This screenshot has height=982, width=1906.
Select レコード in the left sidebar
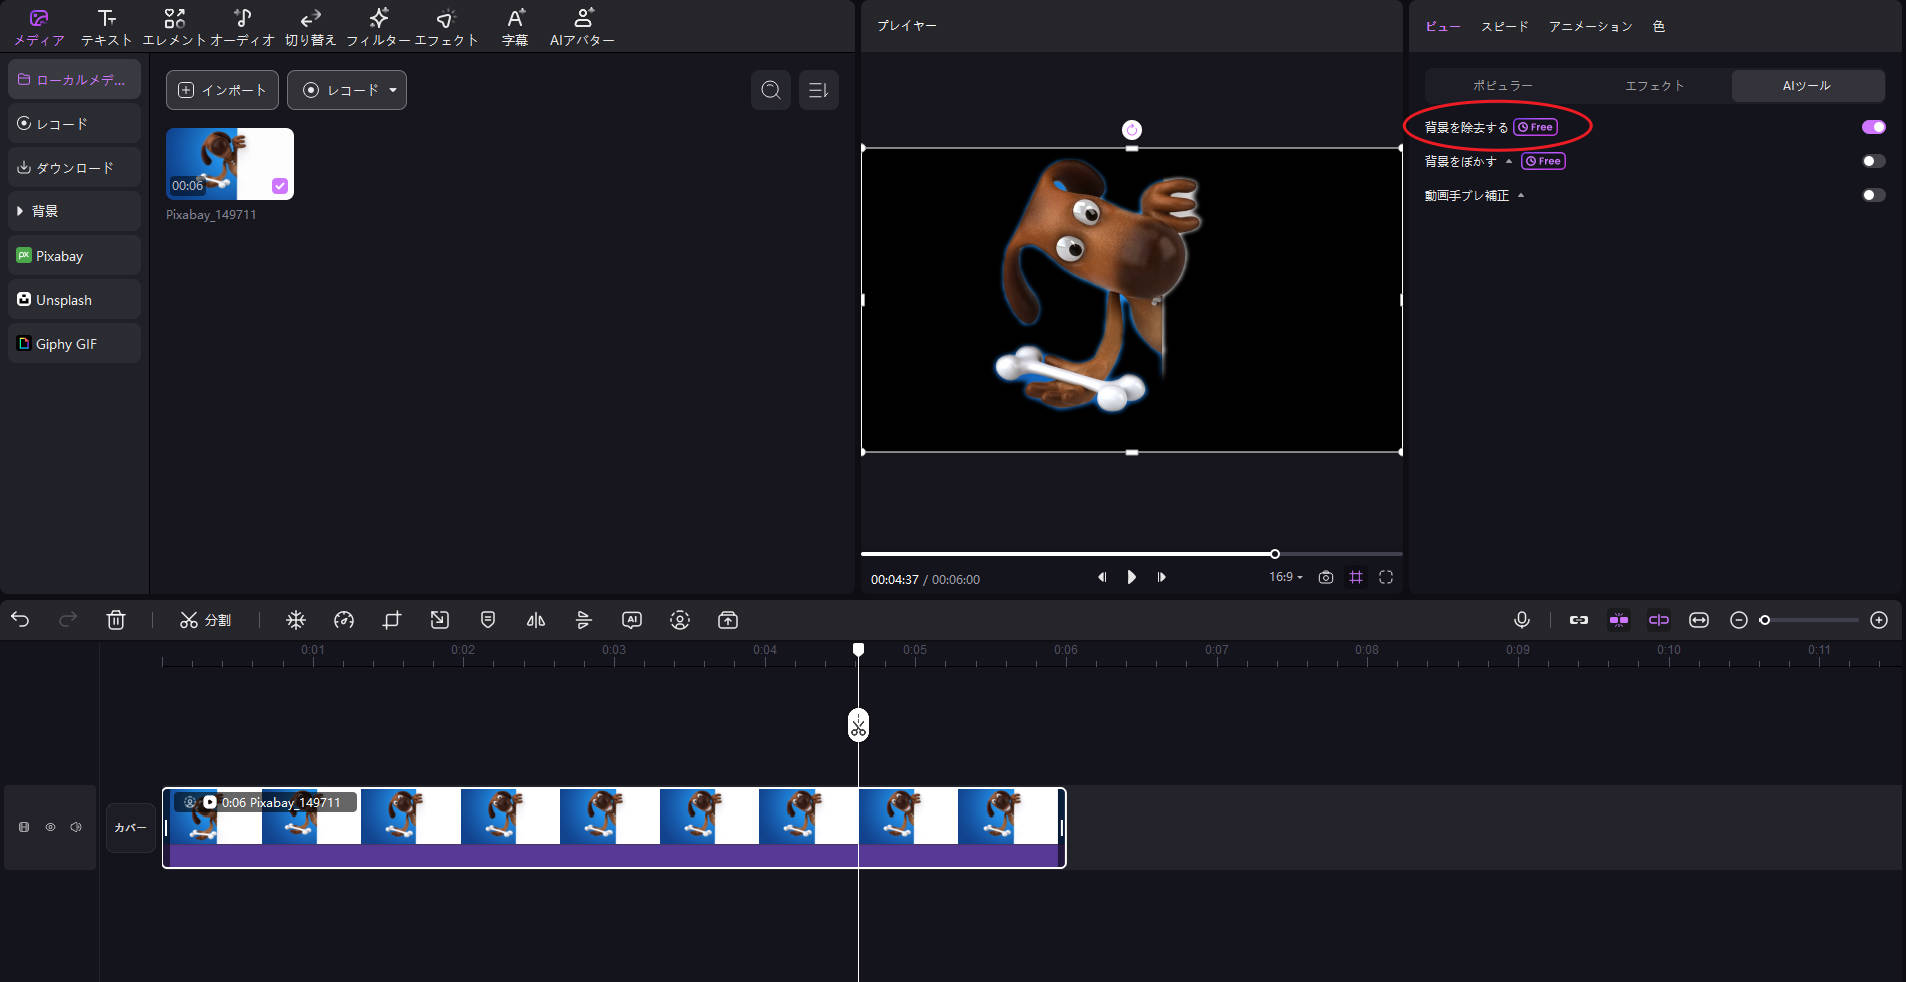point(74,123)
